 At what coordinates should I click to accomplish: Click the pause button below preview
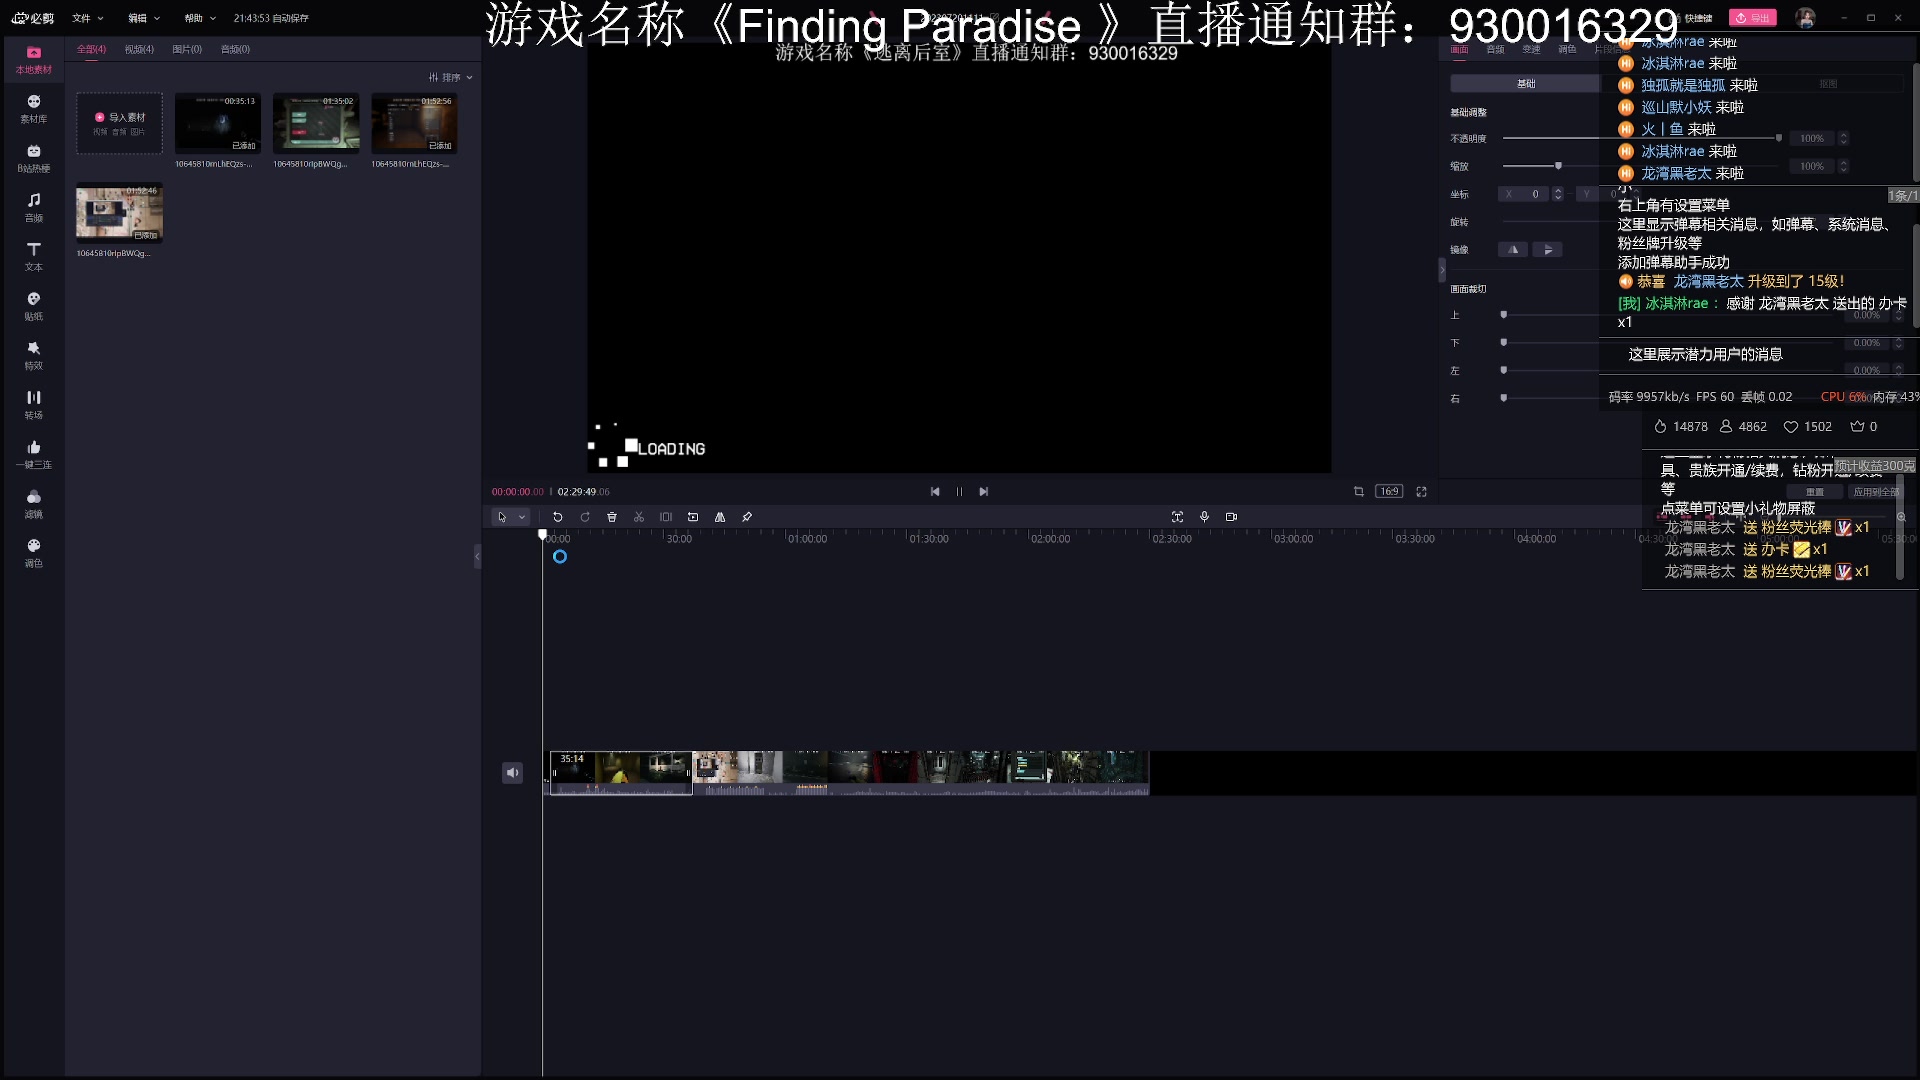[959, 491]
